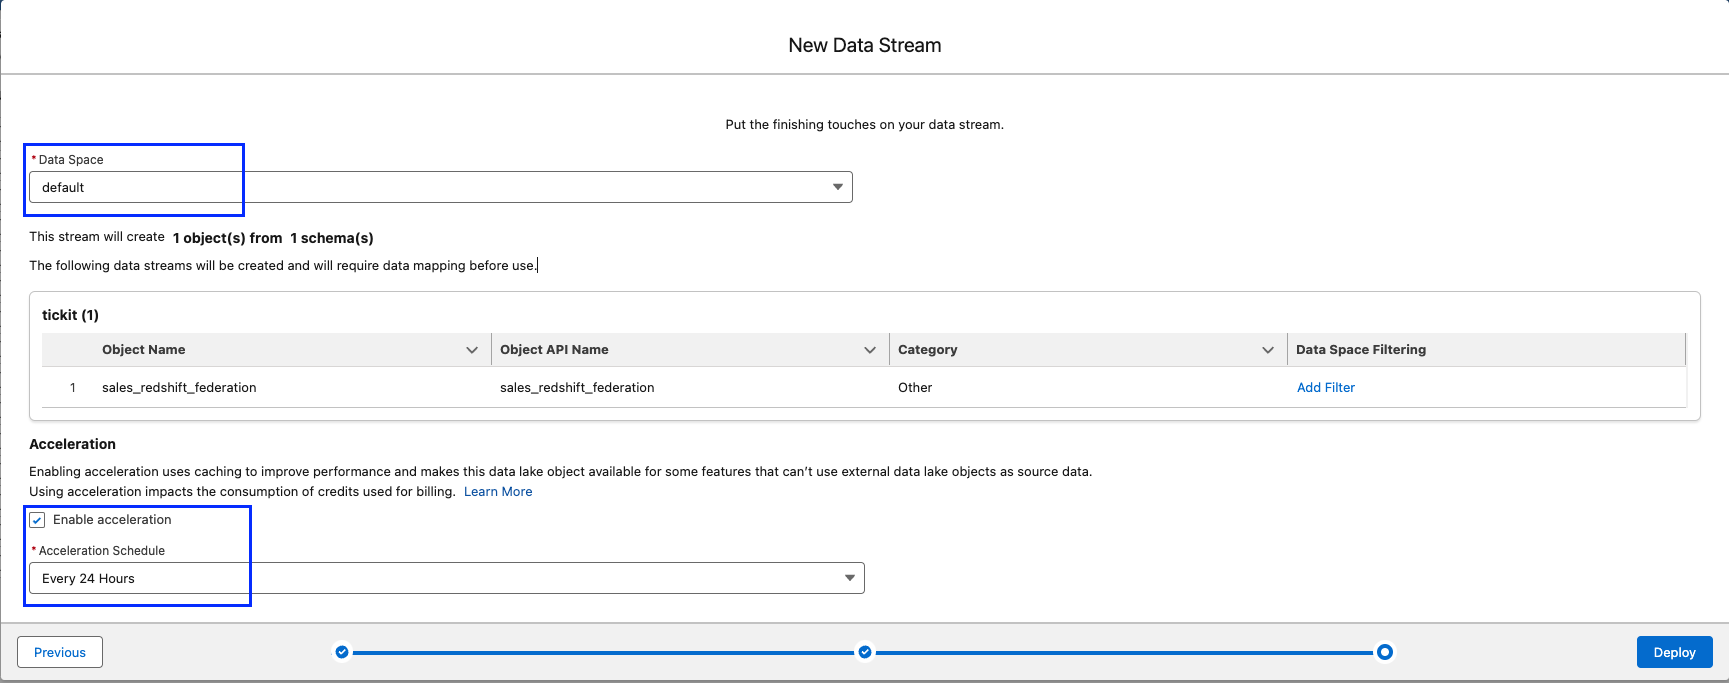Select the sales_redshift_federation object name cell
This screenshot has width=1729, height=683.
coord(179,388)
